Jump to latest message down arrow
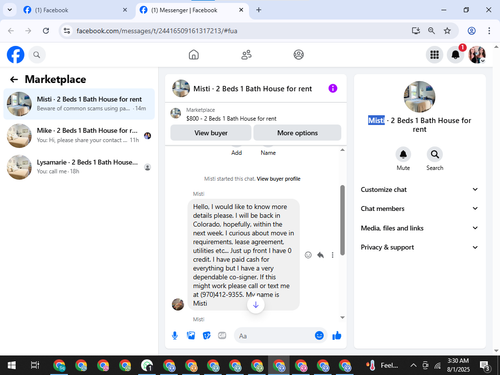The image size is (500, 375). (256, 305)
